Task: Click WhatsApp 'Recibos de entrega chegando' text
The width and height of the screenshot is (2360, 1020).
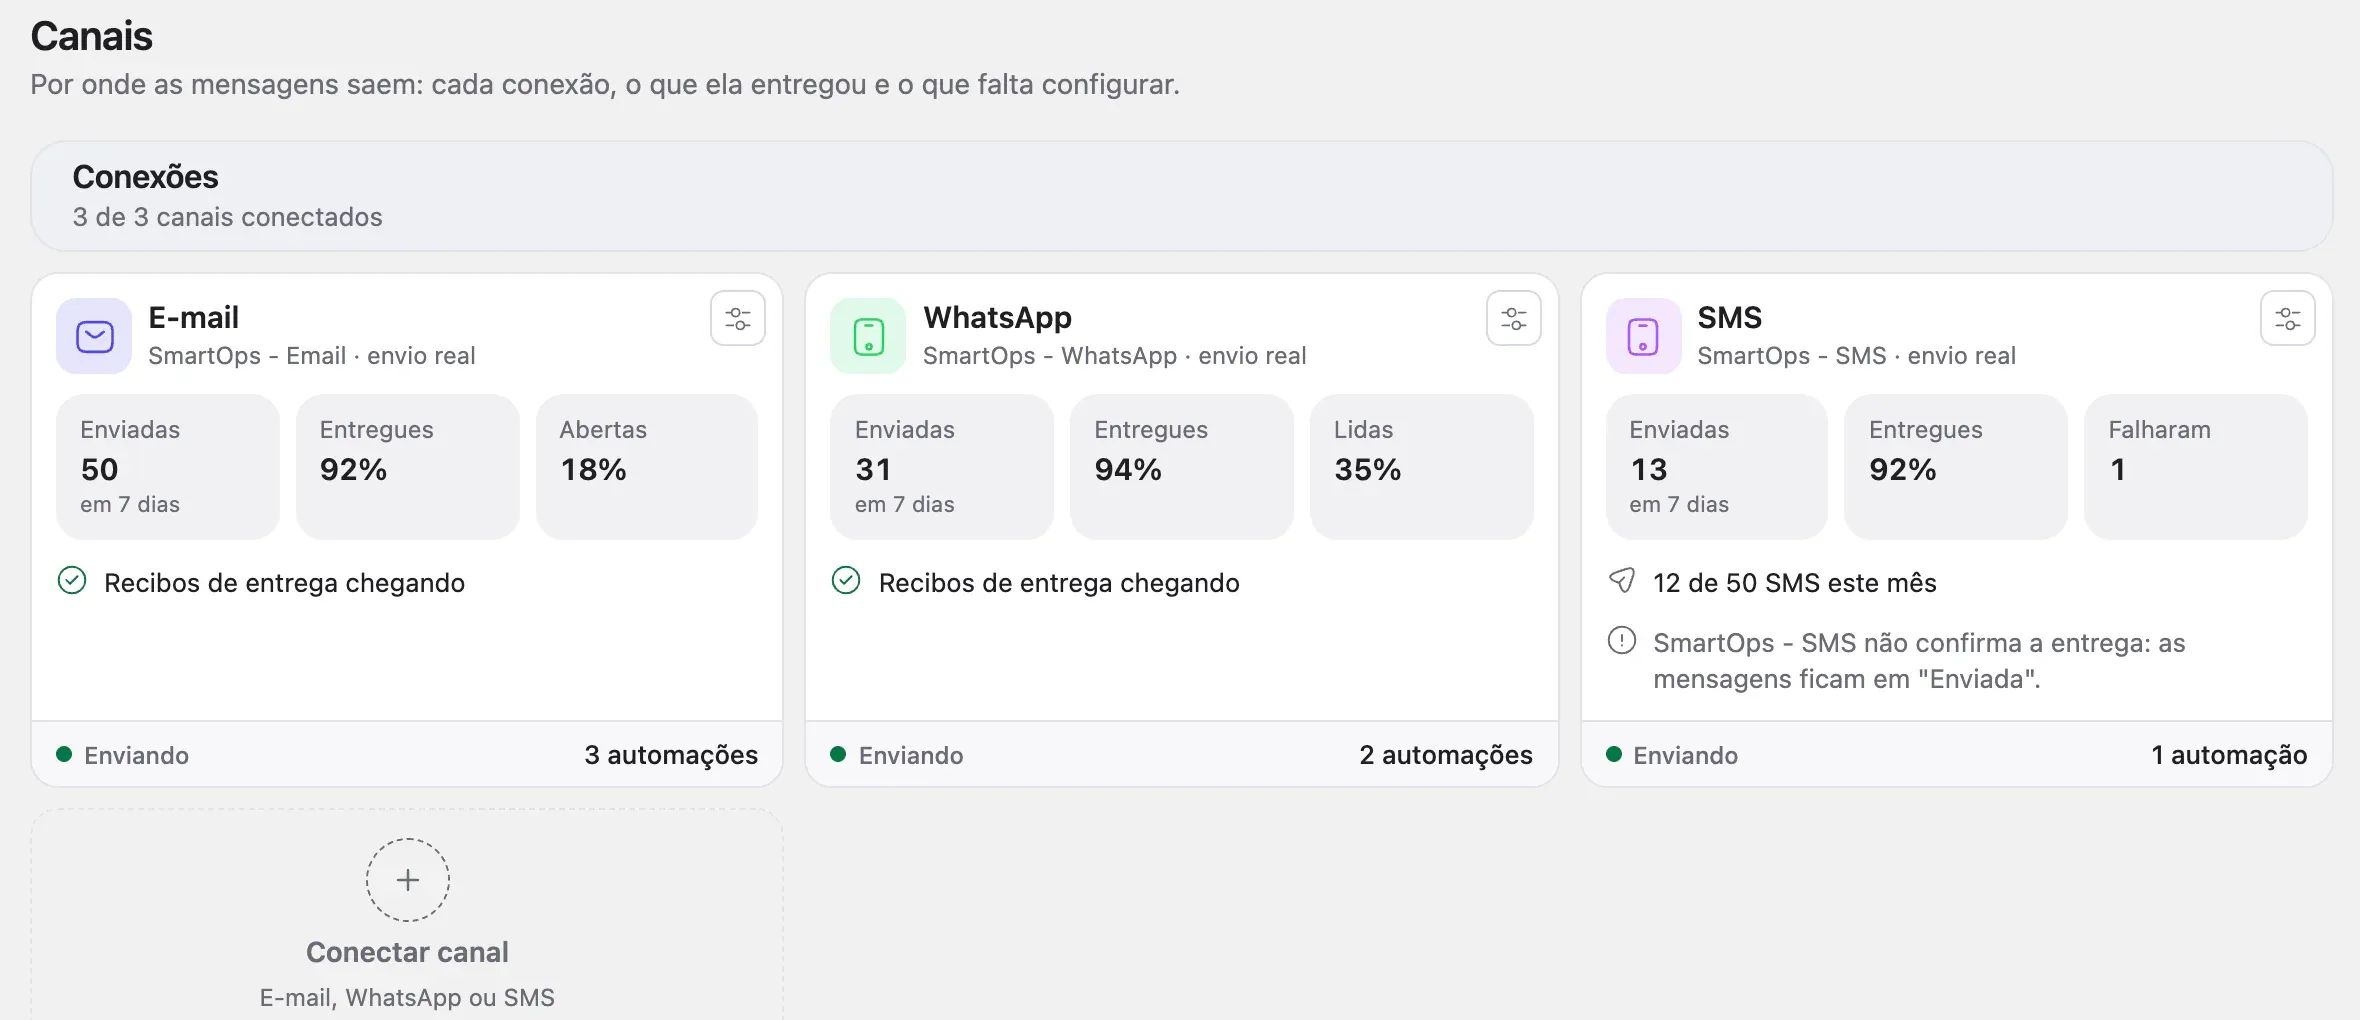Action: tap(1059, 583)
